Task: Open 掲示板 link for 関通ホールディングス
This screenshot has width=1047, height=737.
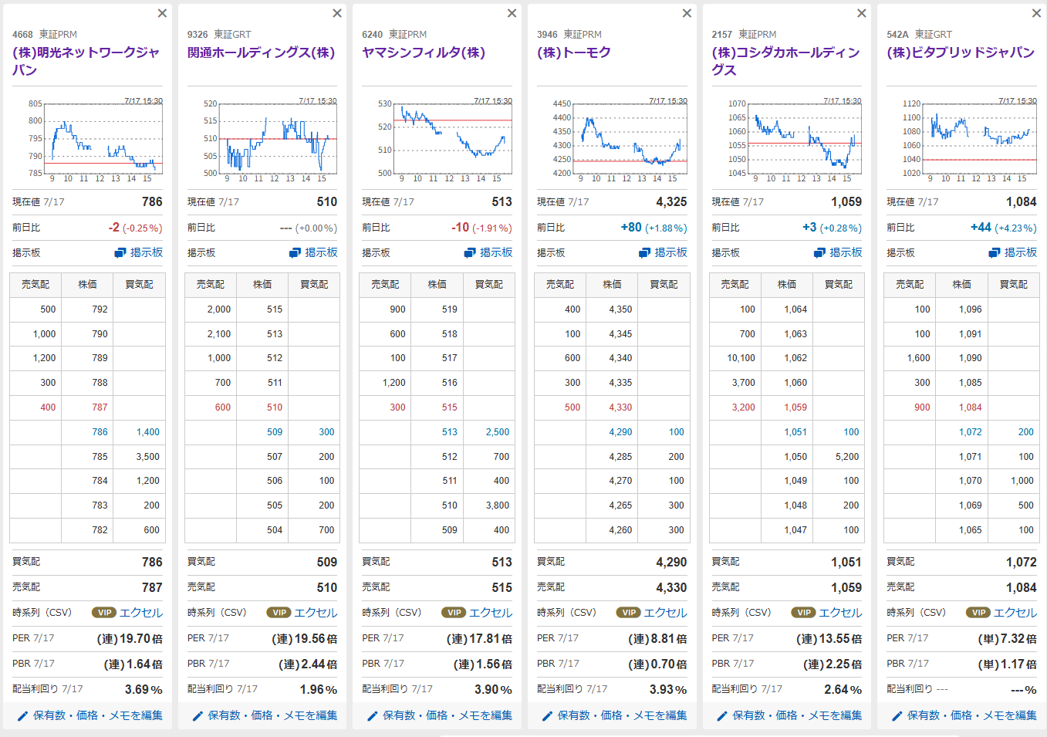Action: tap(313, 252)
